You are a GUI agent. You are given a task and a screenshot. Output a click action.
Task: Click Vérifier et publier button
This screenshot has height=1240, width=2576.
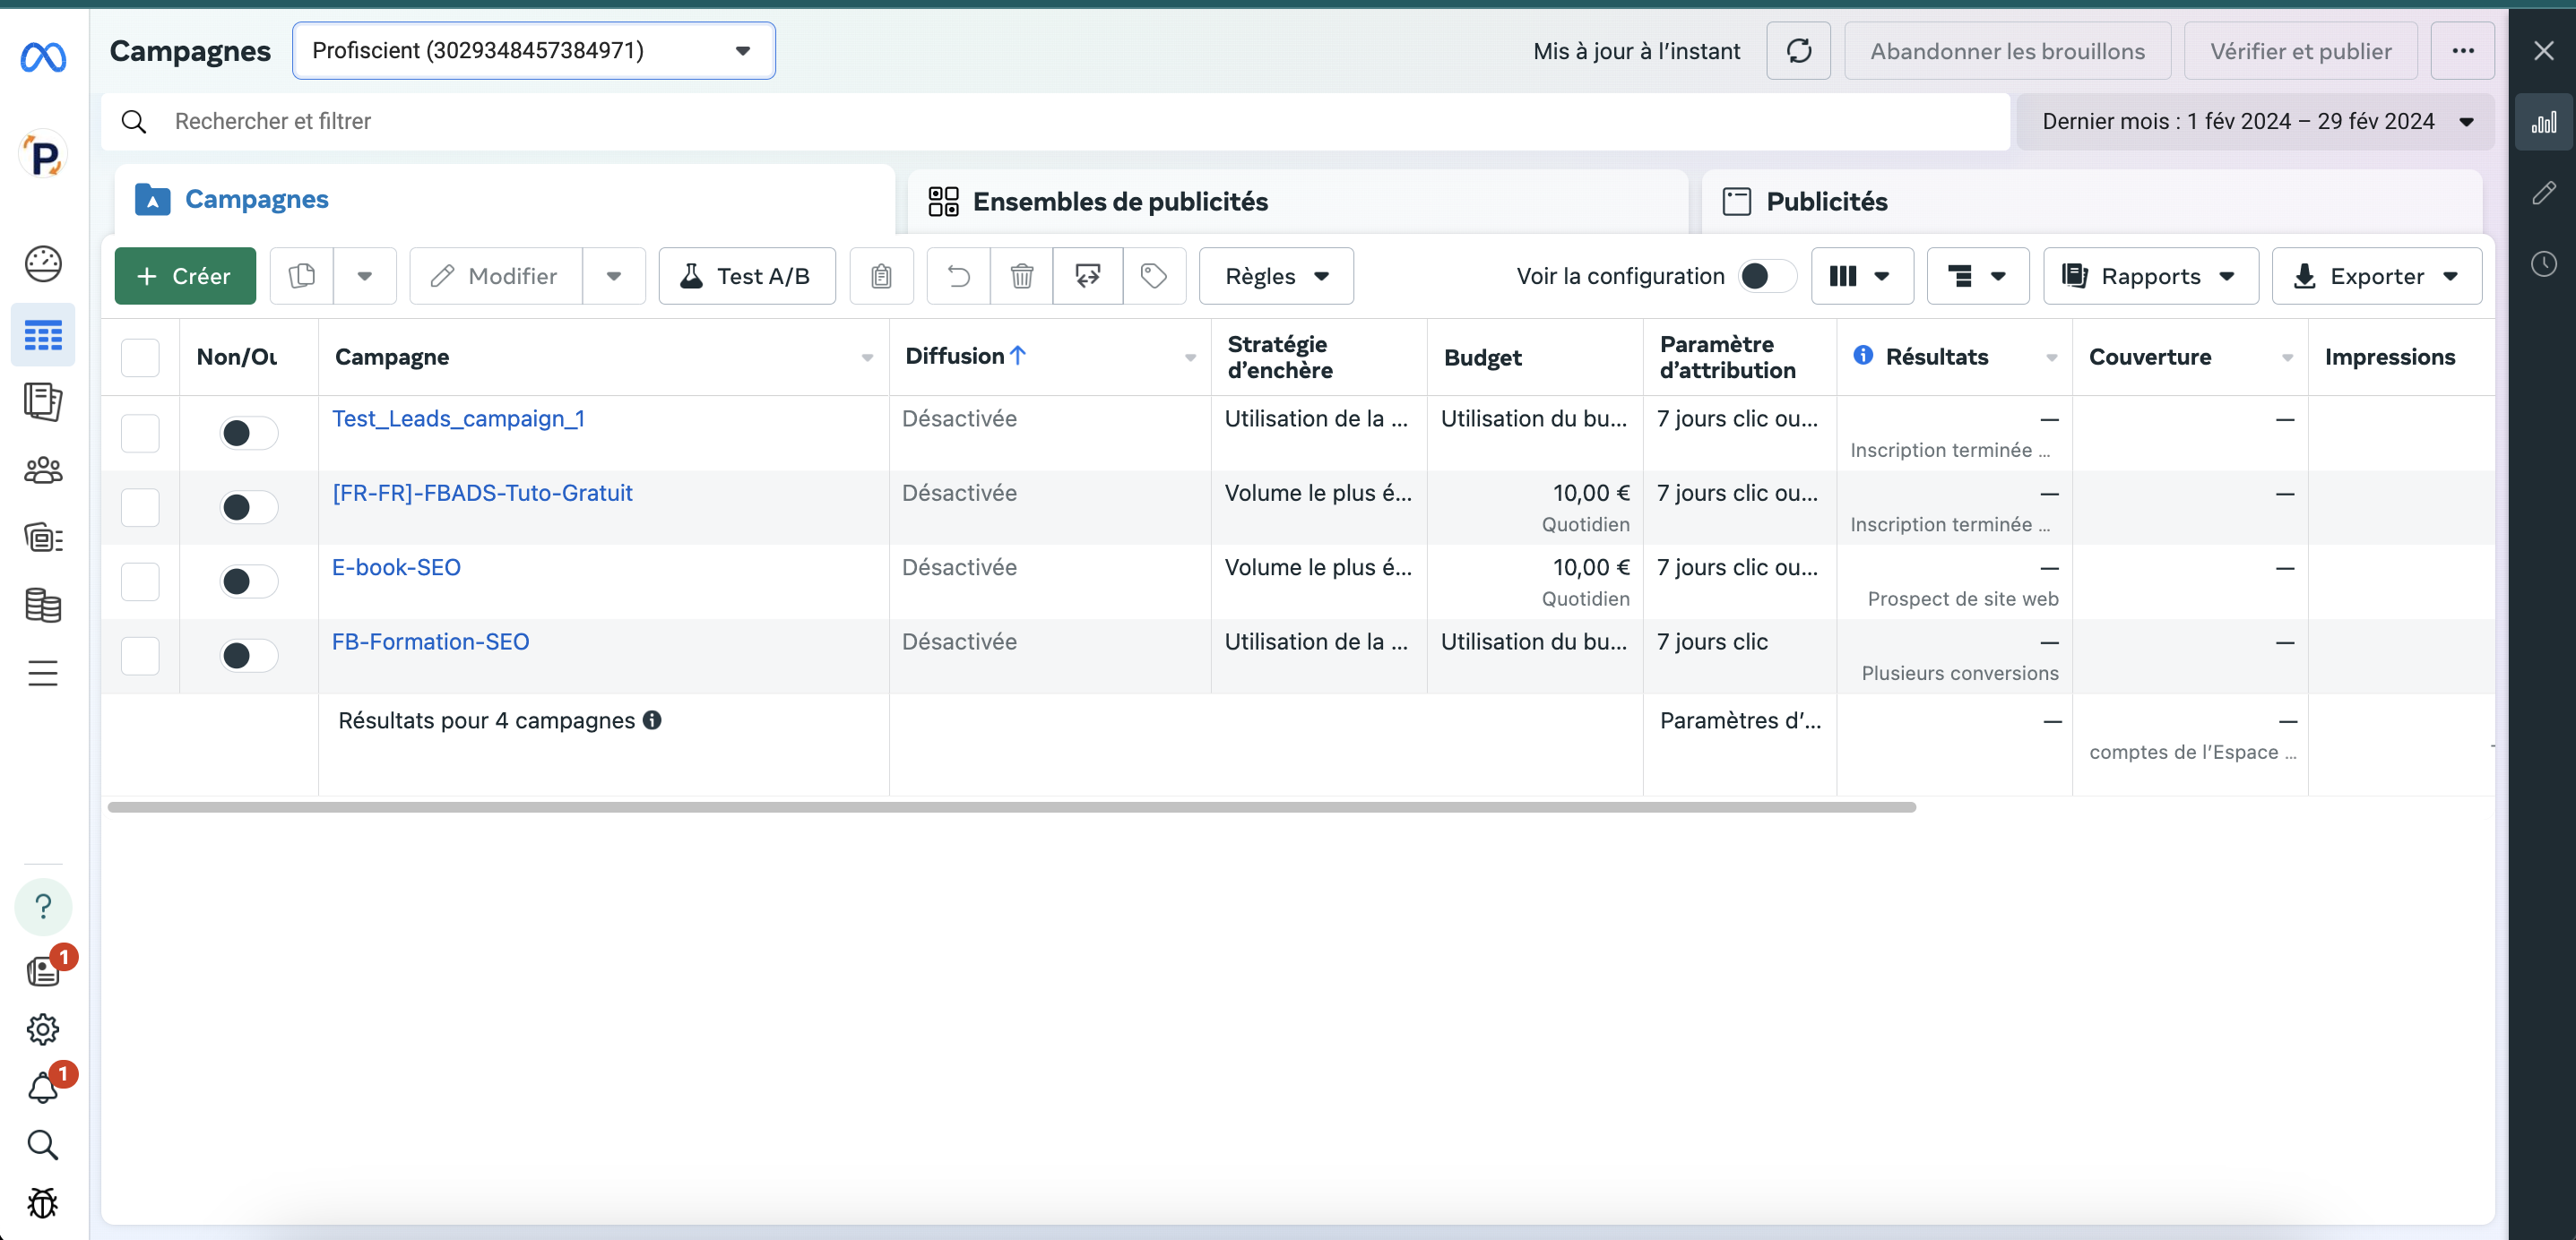point(2300,51)
